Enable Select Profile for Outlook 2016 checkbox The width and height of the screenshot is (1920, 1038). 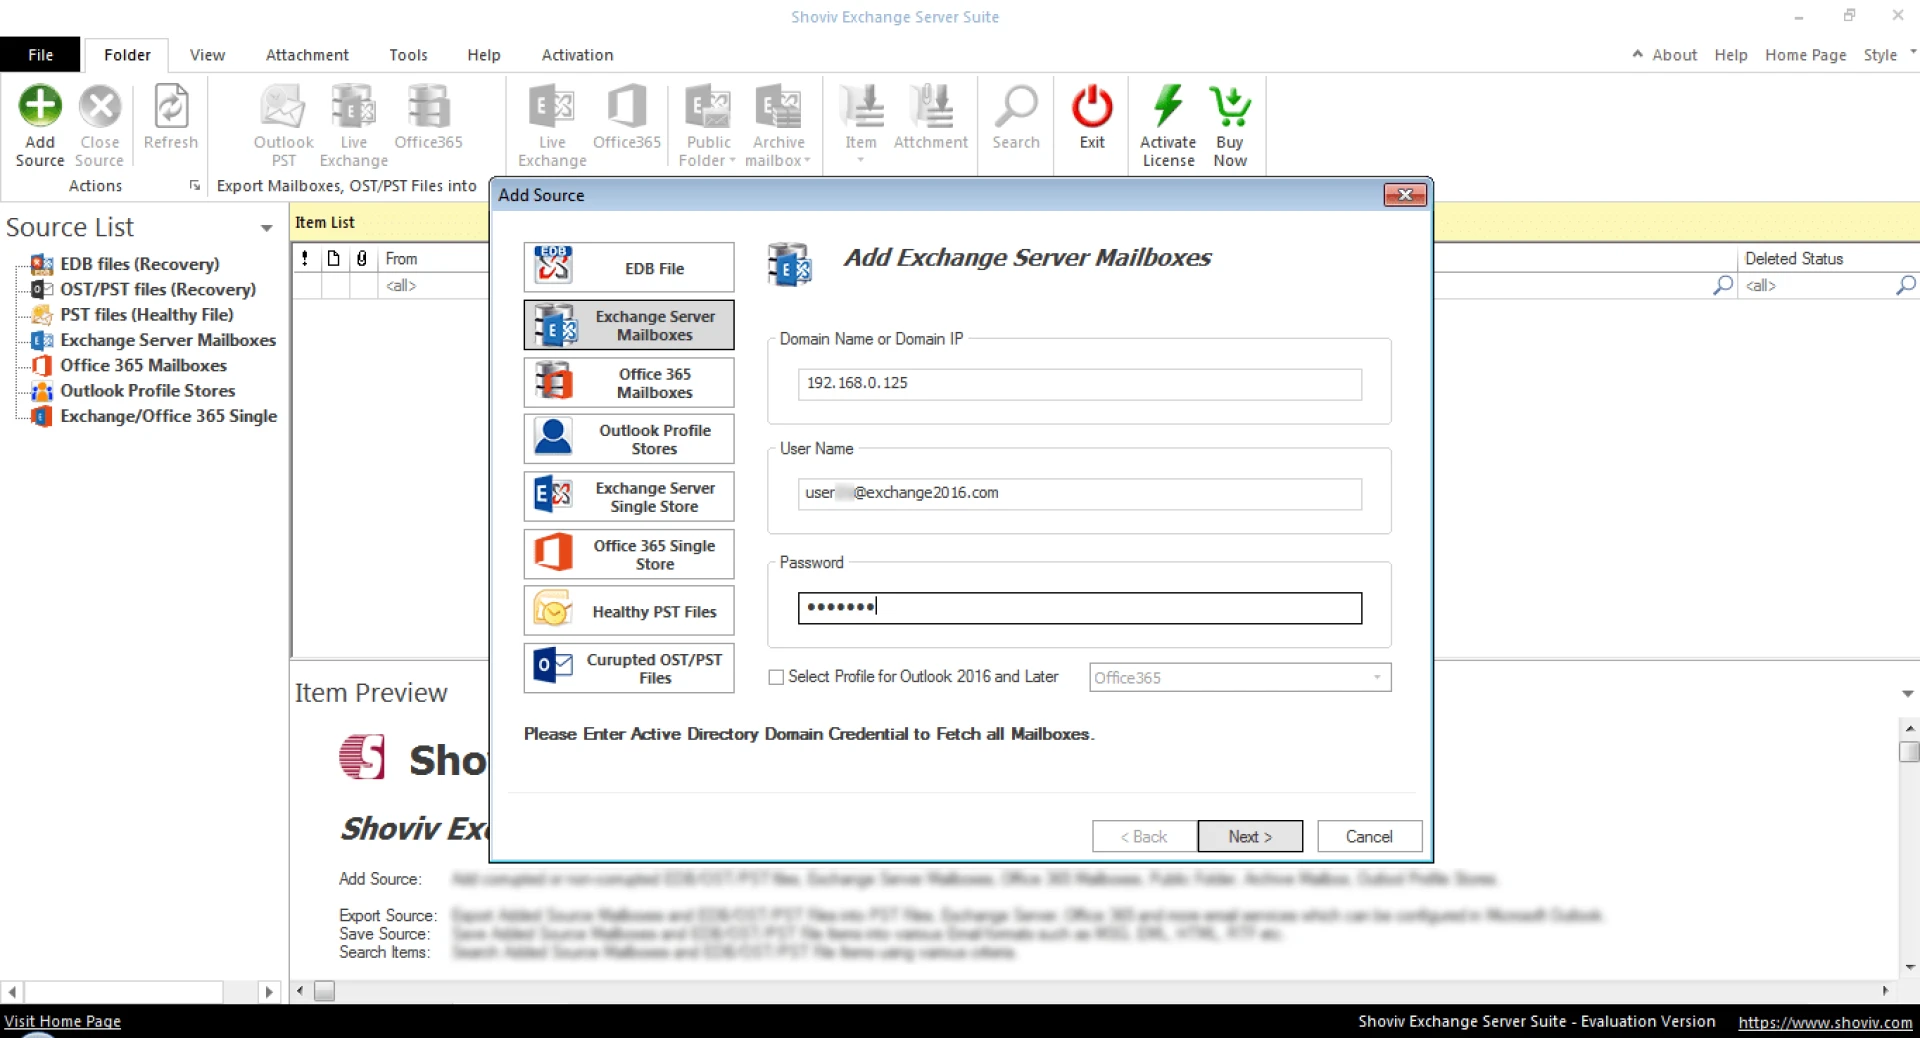point(776,677)
